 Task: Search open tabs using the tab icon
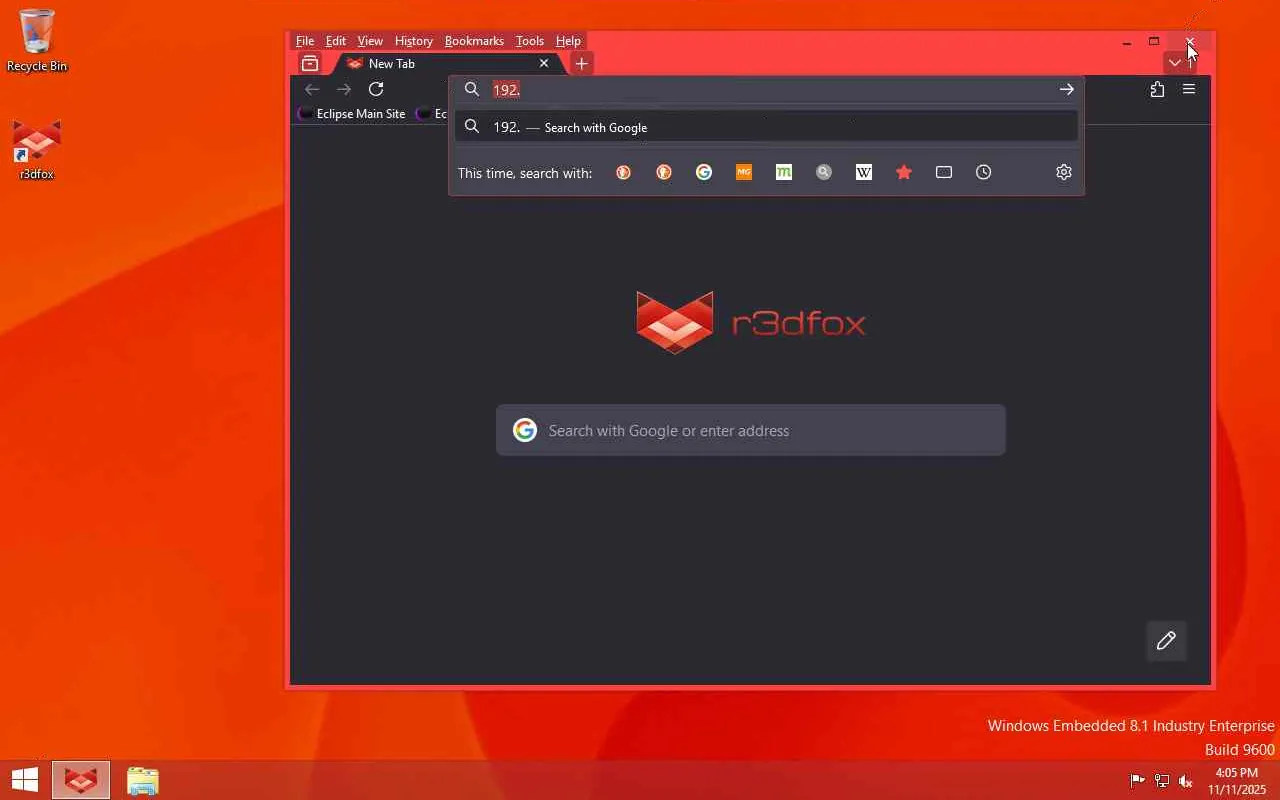[944, 172]
